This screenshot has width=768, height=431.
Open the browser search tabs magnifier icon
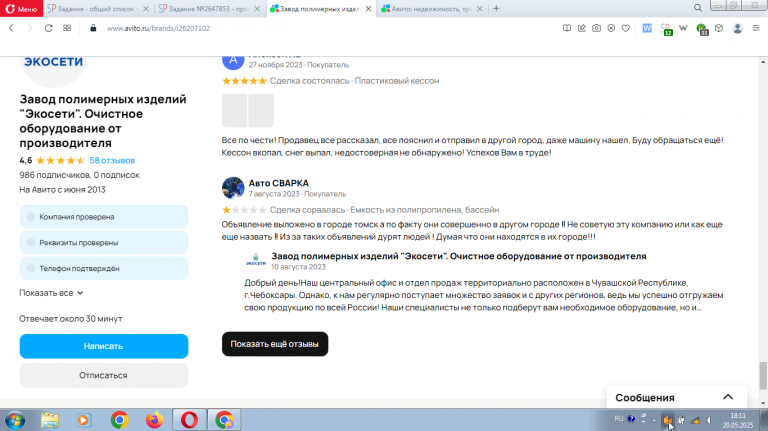pyautogui.click(x=698, y=8)
